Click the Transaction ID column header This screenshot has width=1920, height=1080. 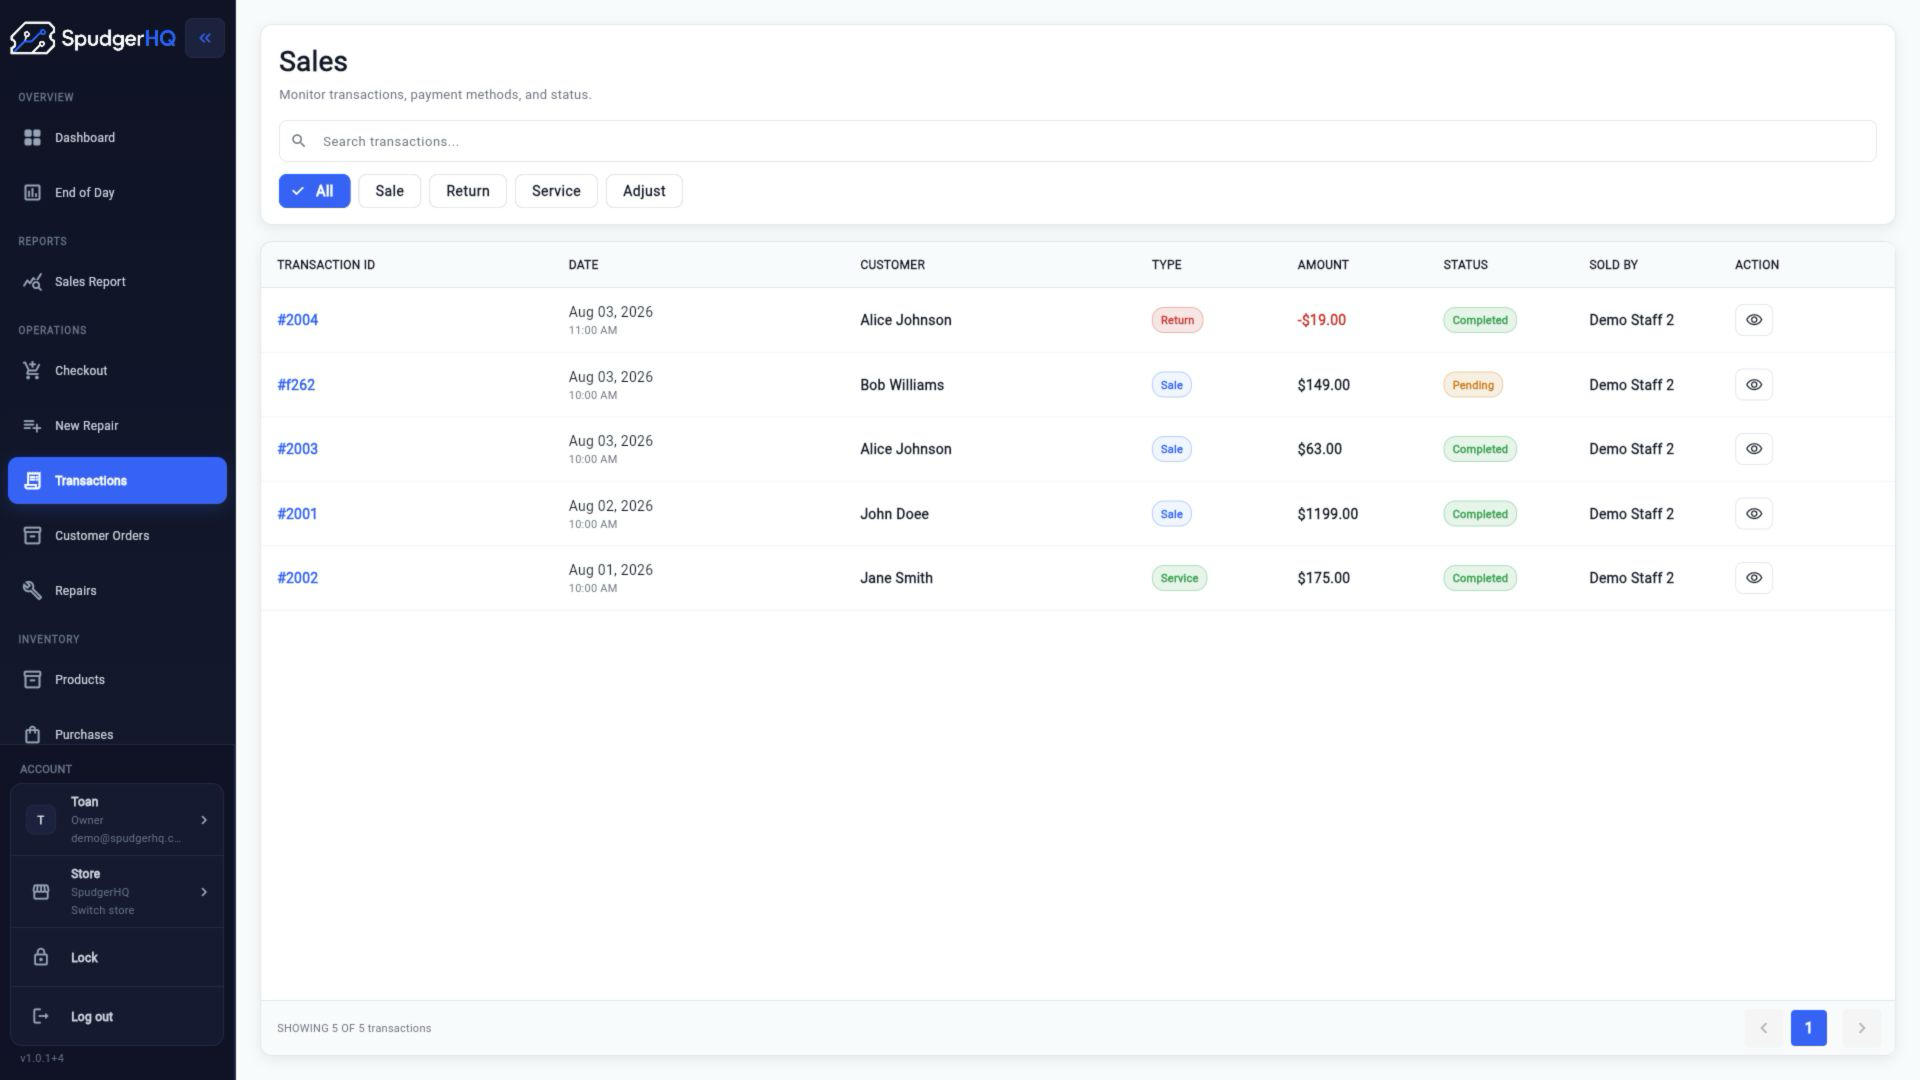(326, 265)
